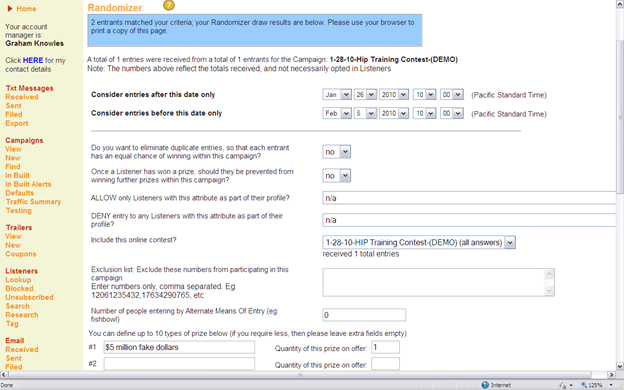Open the online contest selection dropdown
Screen dimensions: 624x390
[419, 242]
